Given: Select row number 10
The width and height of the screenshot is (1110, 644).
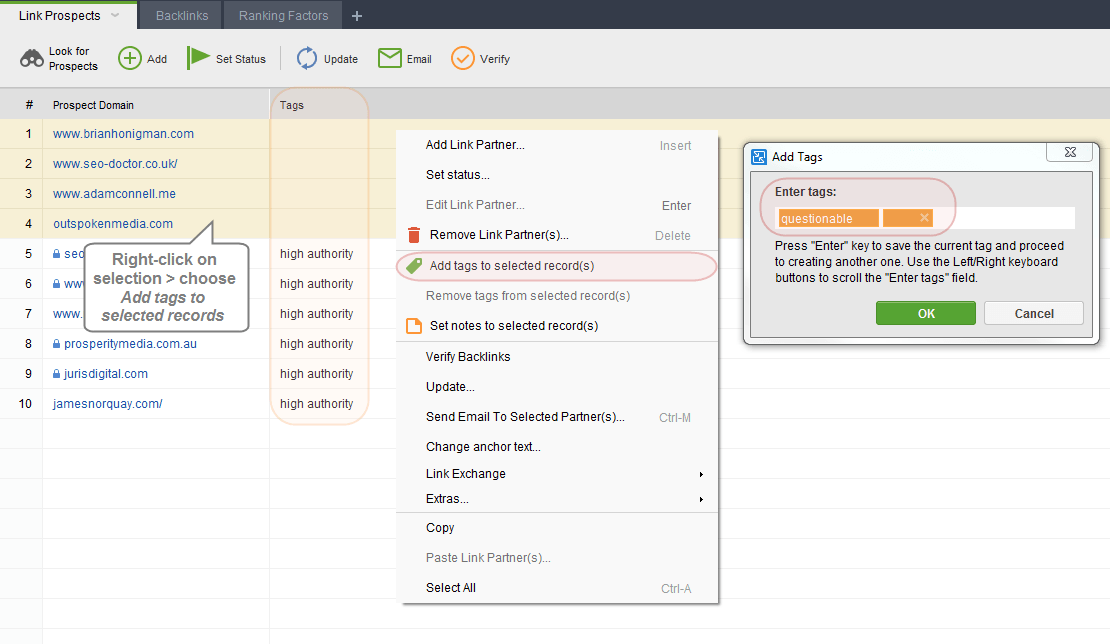Looking at the screenshot, I should [25, 403].
